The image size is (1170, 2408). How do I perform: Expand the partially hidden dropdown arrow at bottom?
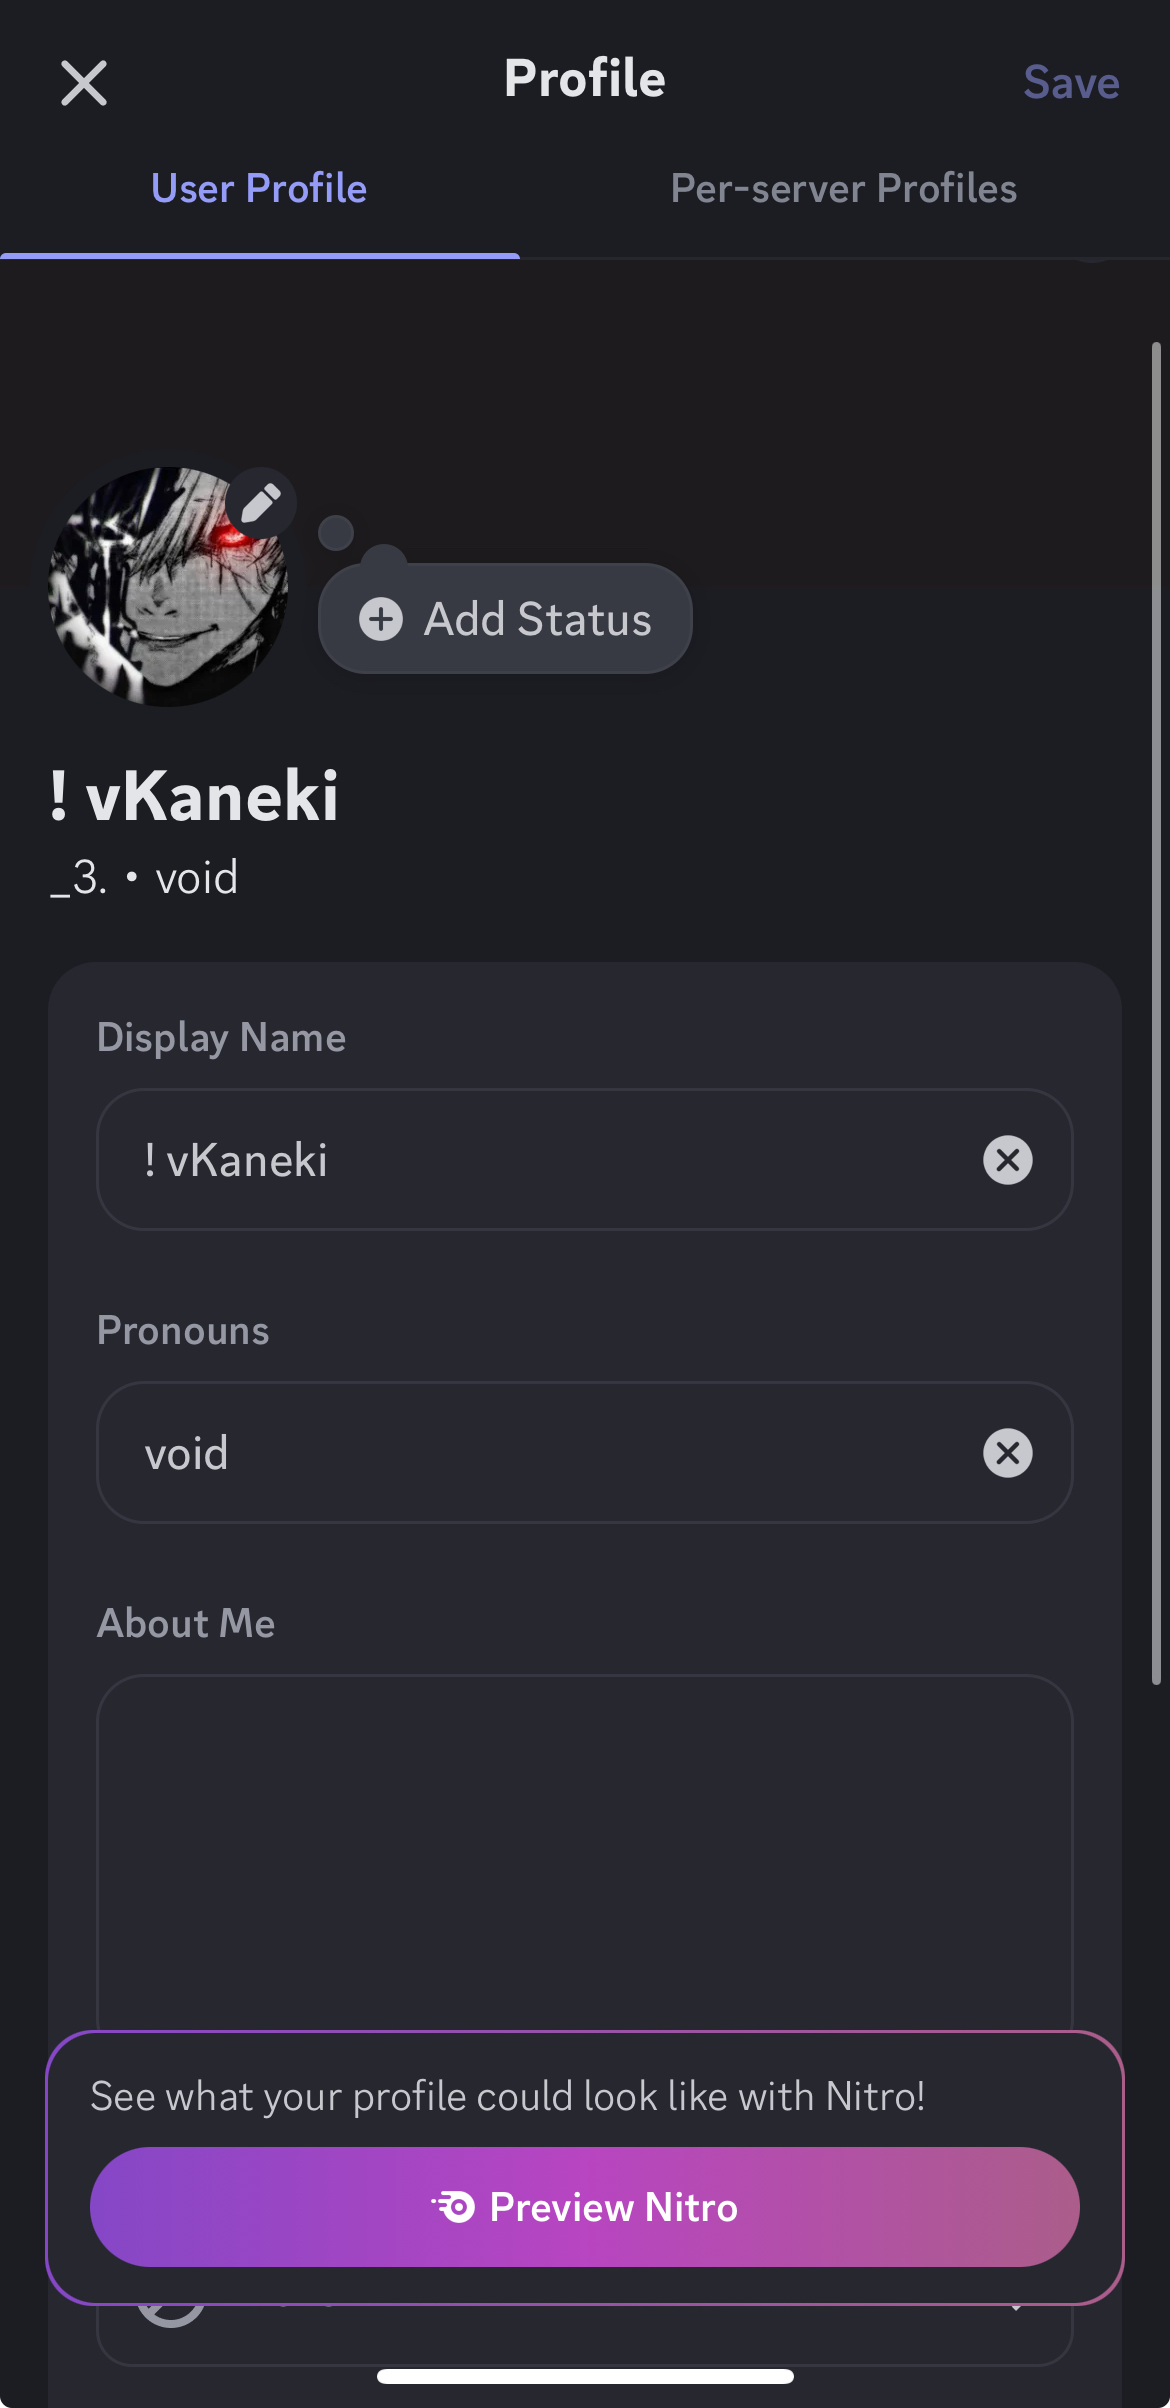click(1016, 2308)
